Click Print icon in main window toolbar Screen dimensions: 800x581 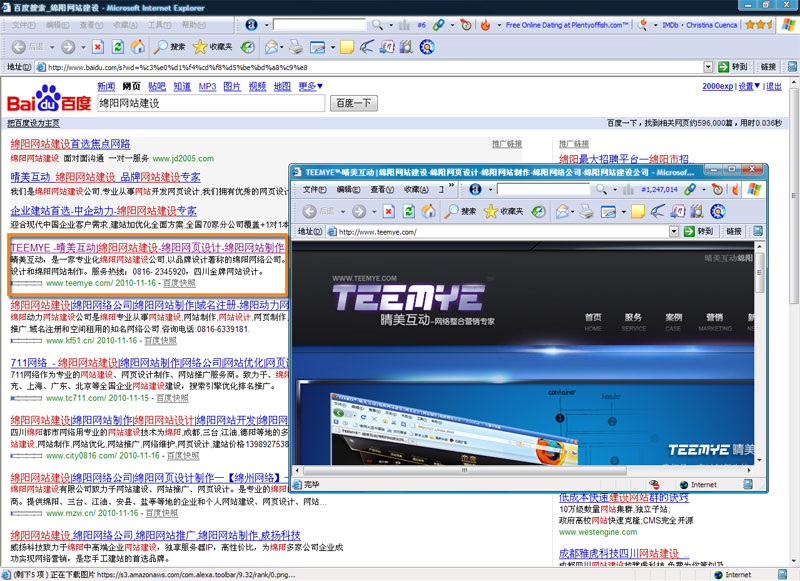(x=296, y=47)
